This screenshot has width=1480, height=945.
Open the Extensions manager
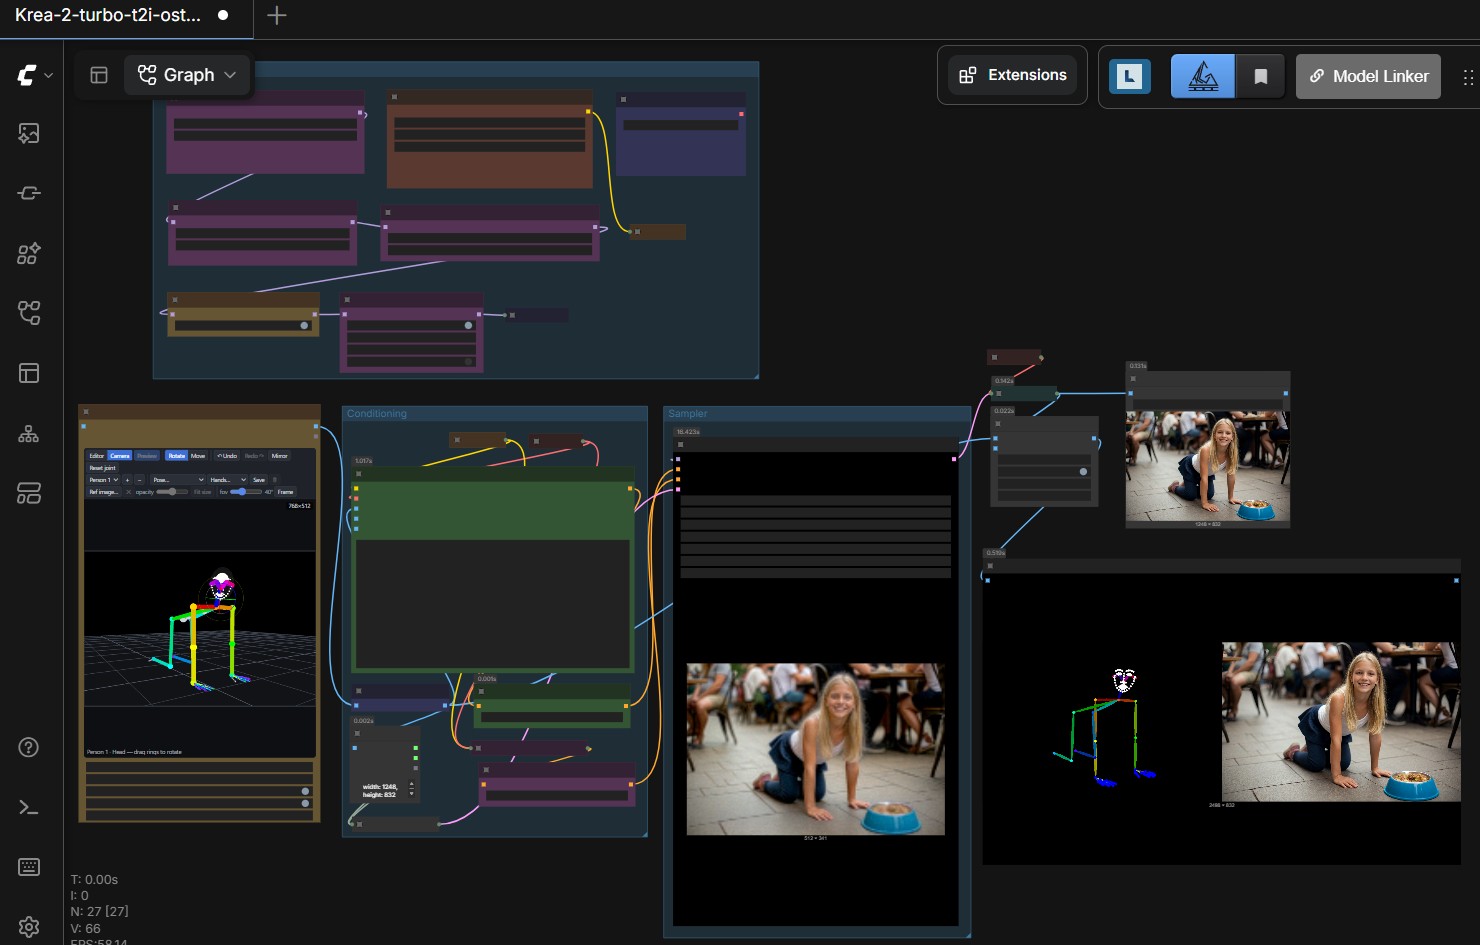click(x=1012, y=75)
